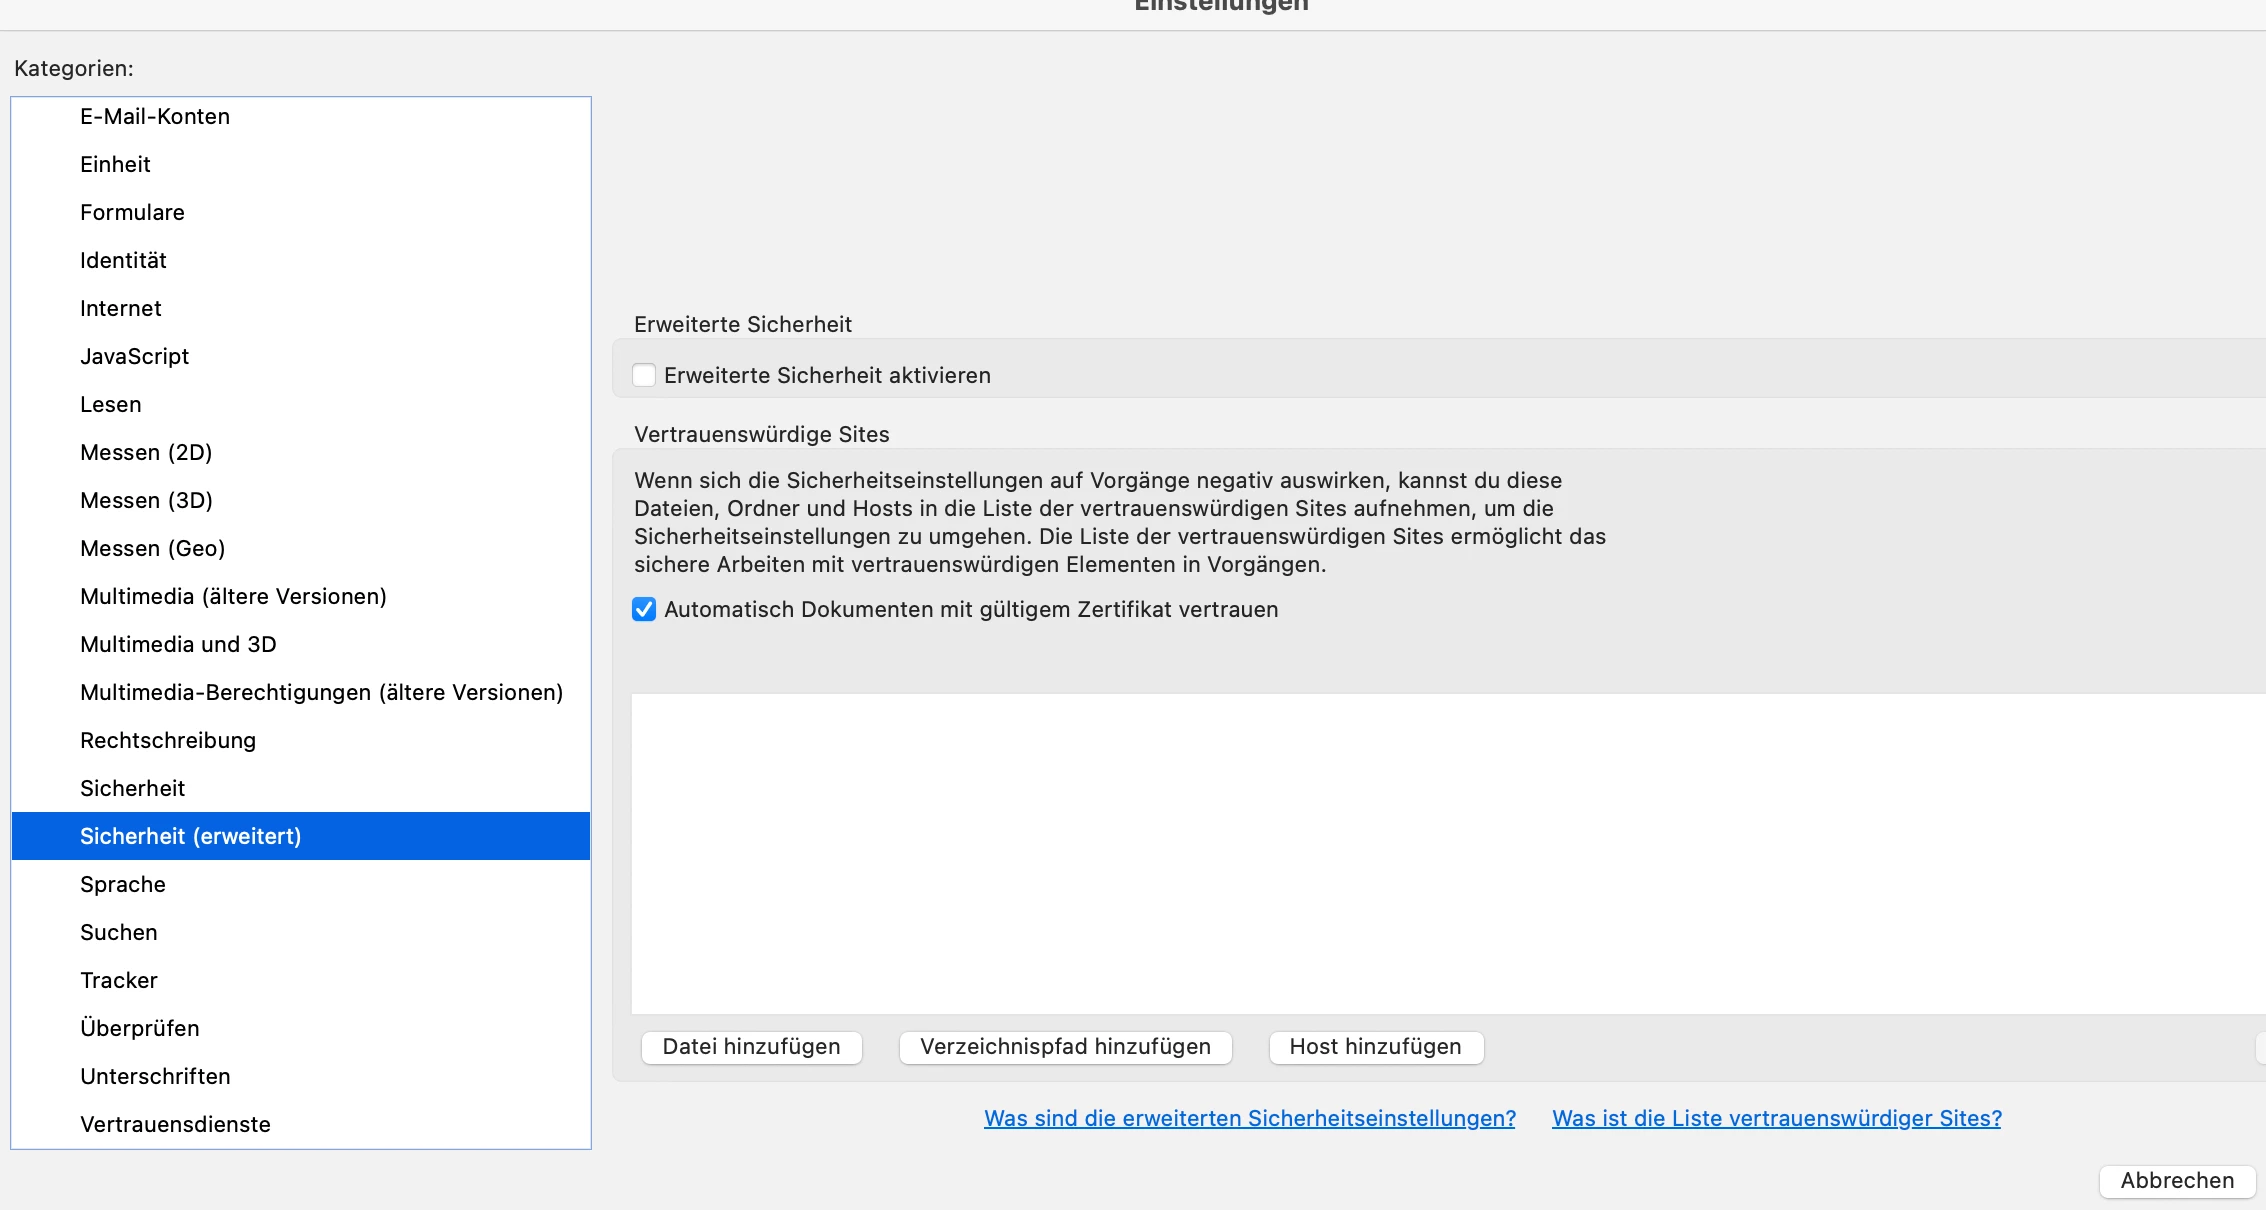Image resolution: width=2266 pixels, height=1210 pixels.
Task: Select Sicherheit category in list
Action: point(132,788)
